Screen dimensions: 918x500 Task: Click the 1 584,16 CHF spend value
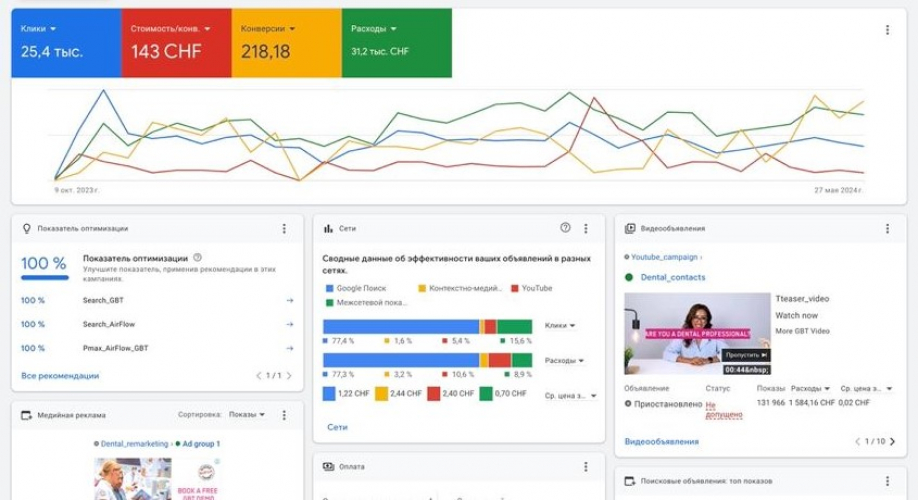click(811, 403)
